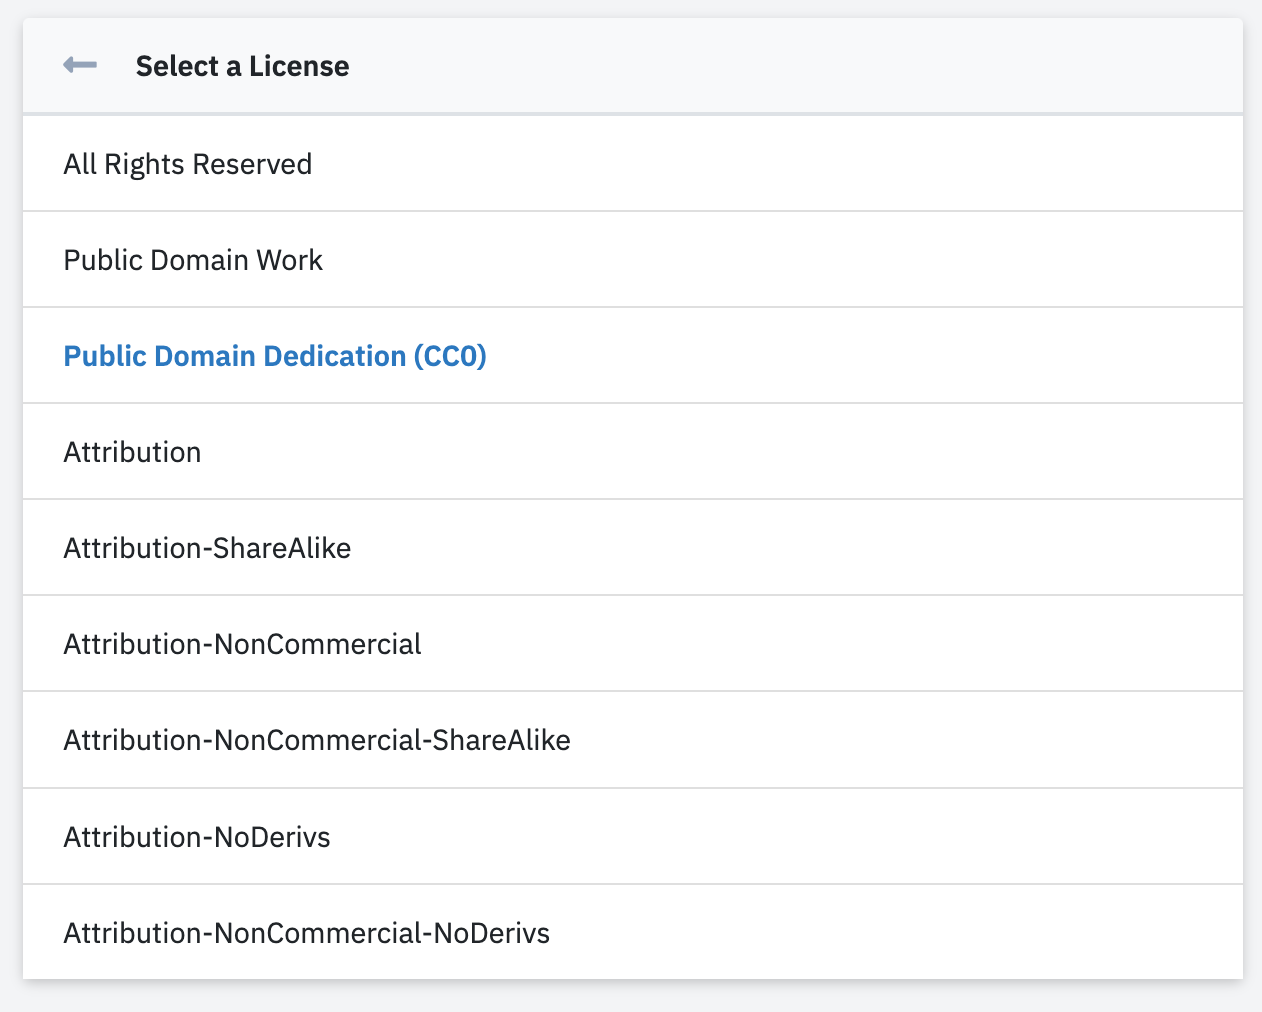Select the All Rights Reserved license
The image size is (1262, 1012).
[188, 164]
